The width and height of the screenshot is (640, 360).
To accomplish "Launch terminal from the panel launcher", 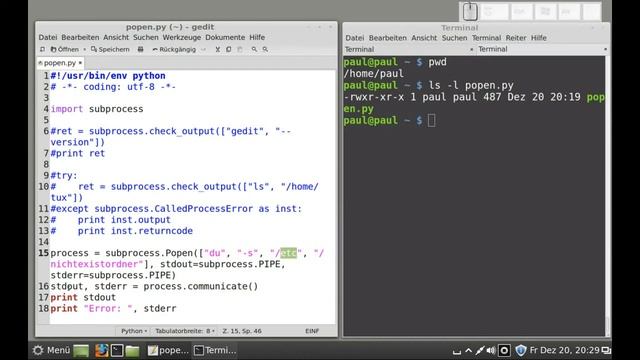I will (117, 351).
